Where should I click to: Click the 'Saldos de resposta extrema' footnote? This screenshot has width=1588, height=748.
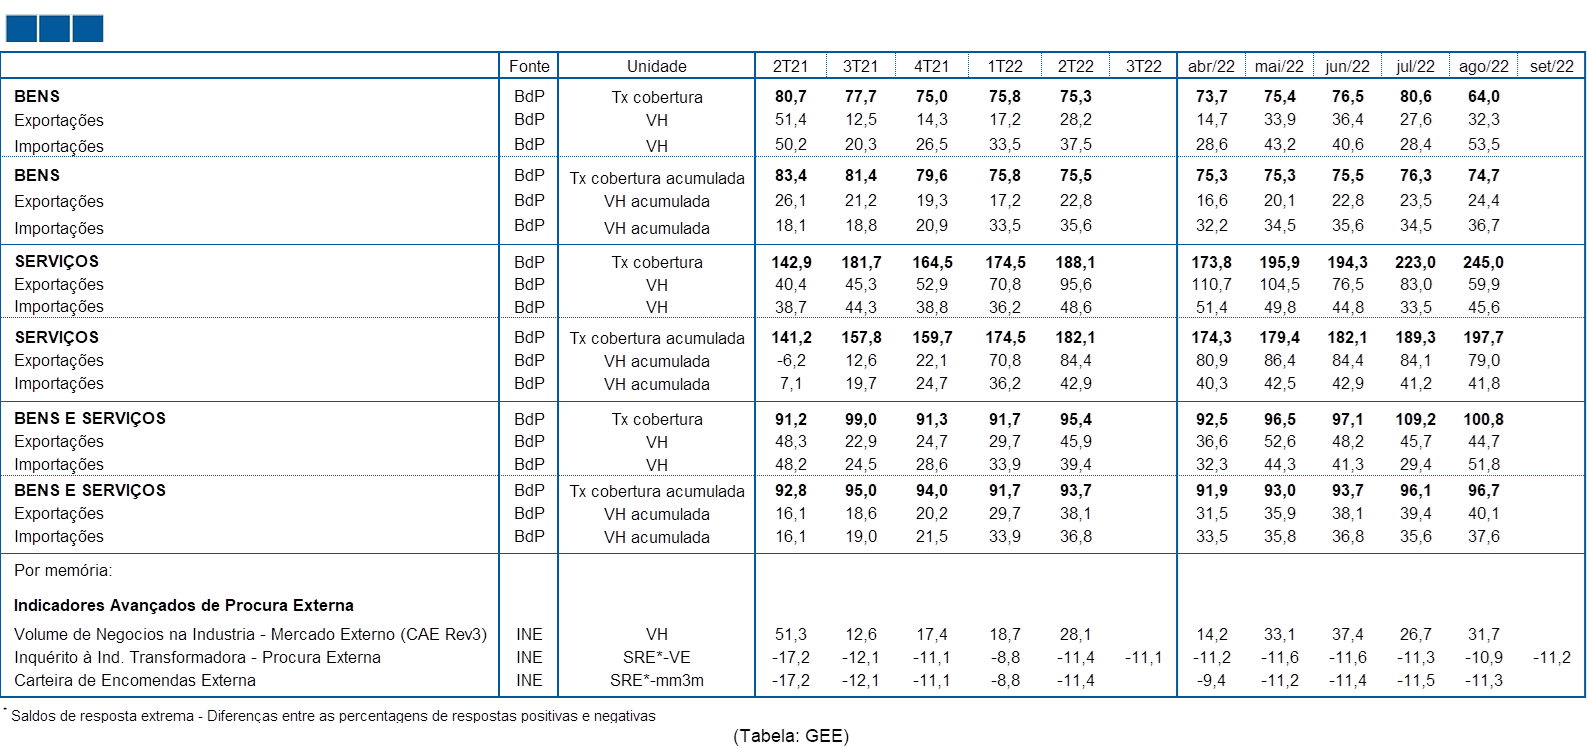point(333,716)
